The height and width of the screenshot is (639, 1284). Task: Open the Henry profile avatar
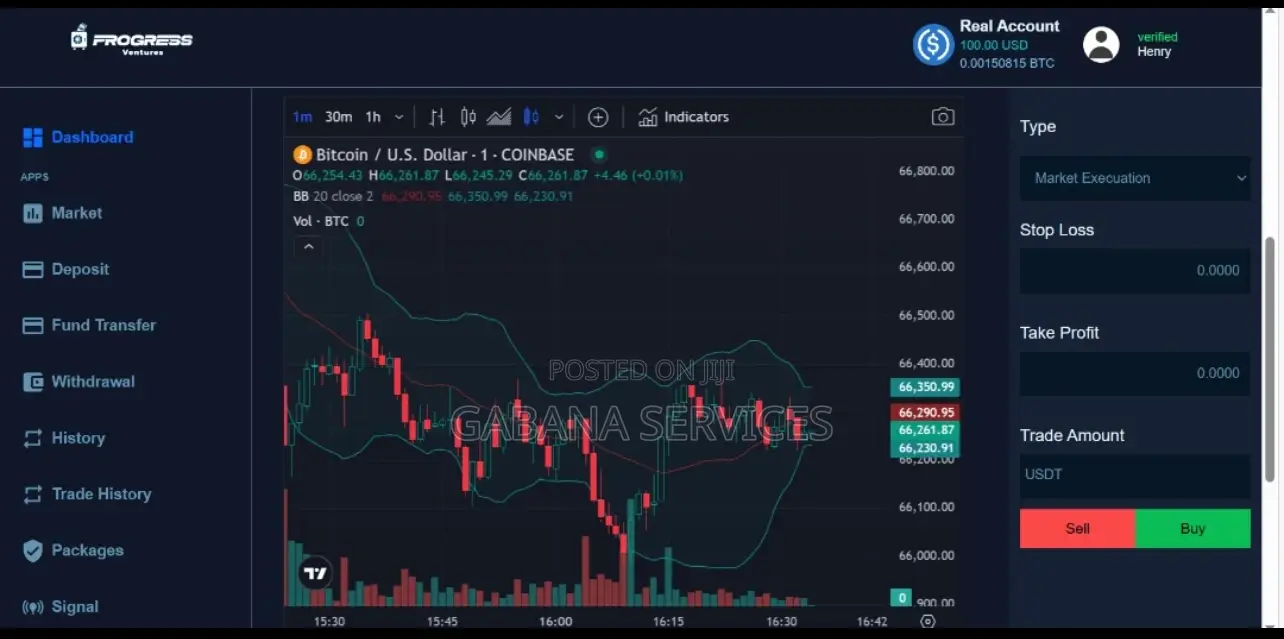pos(1101,45)
